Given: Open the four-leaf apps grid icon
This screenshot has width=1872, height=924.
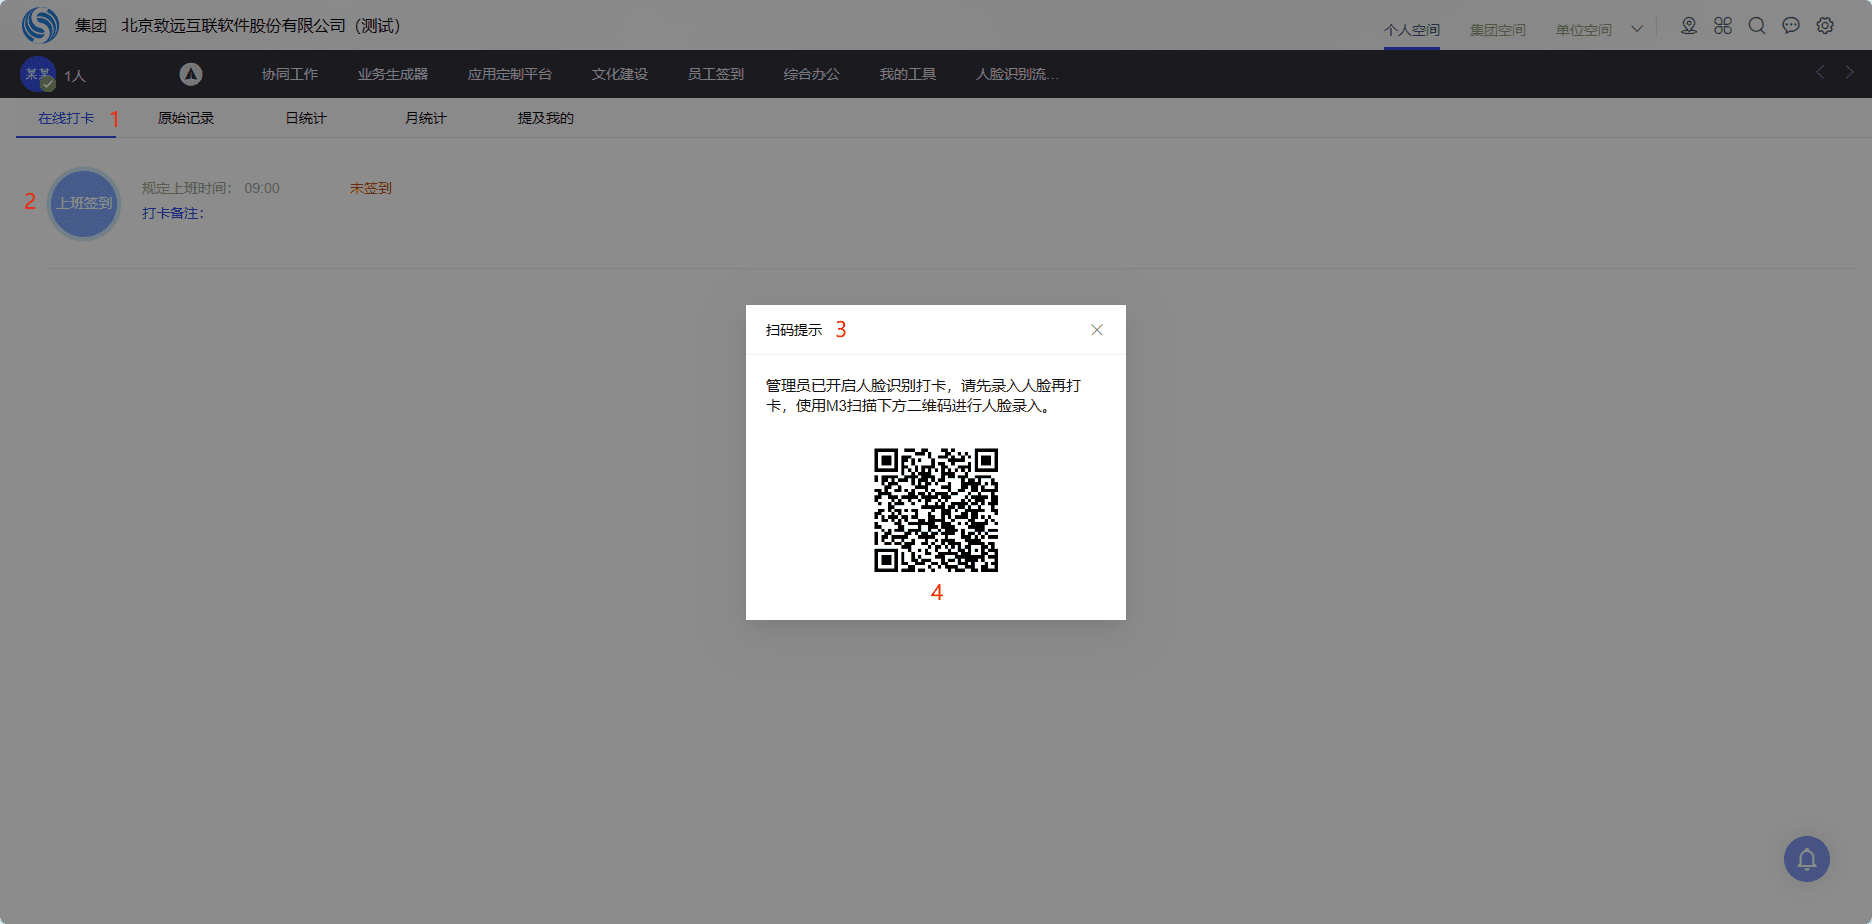Looking at the screenshot, I should click(x=1723, y=26).
